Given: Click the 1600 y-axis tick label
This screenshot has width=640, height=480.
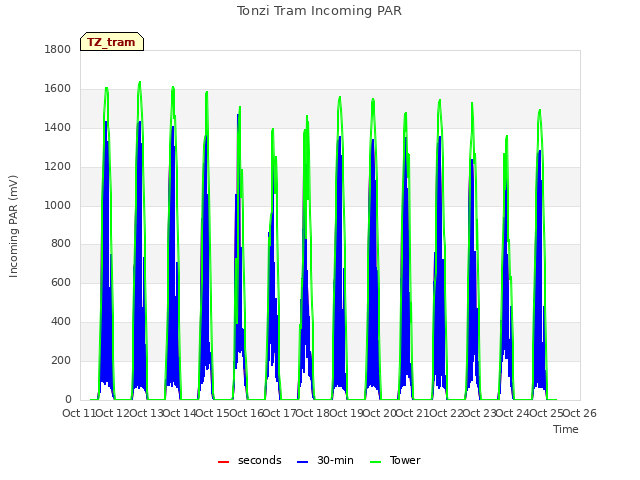Looking at the screenshot, I should [58, 89].
